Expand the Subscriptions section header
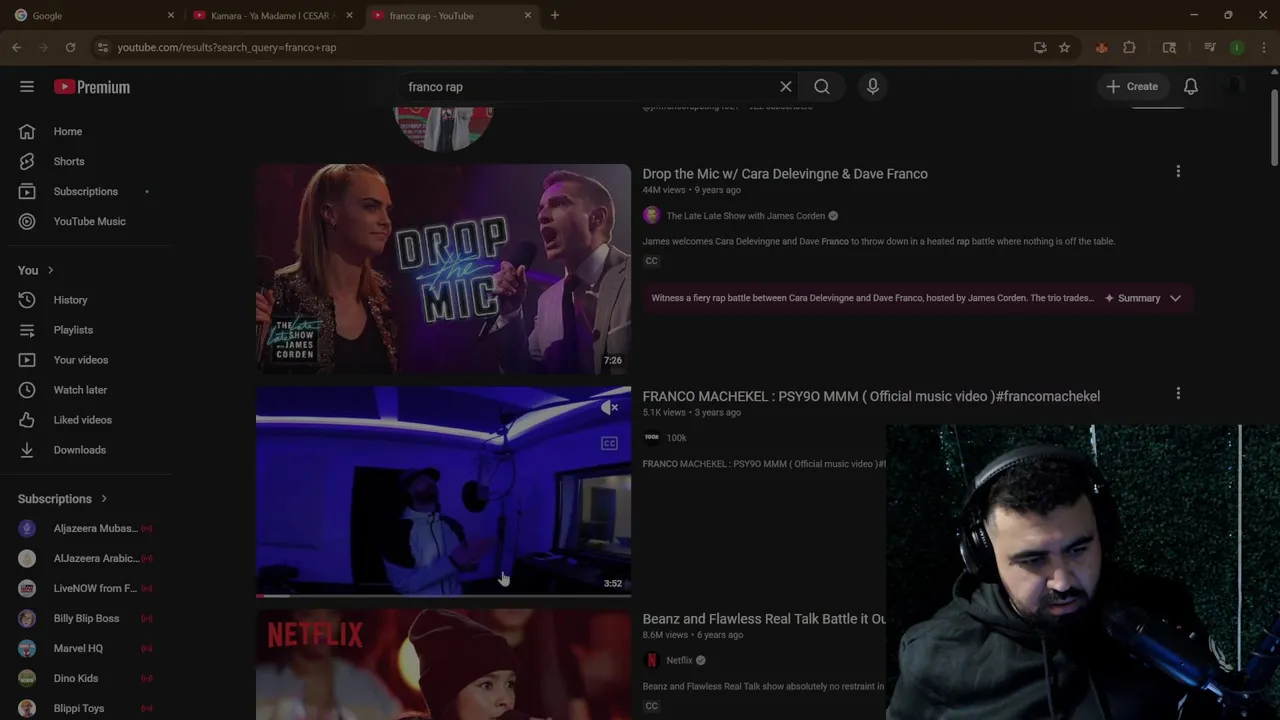 pos(62,499)
